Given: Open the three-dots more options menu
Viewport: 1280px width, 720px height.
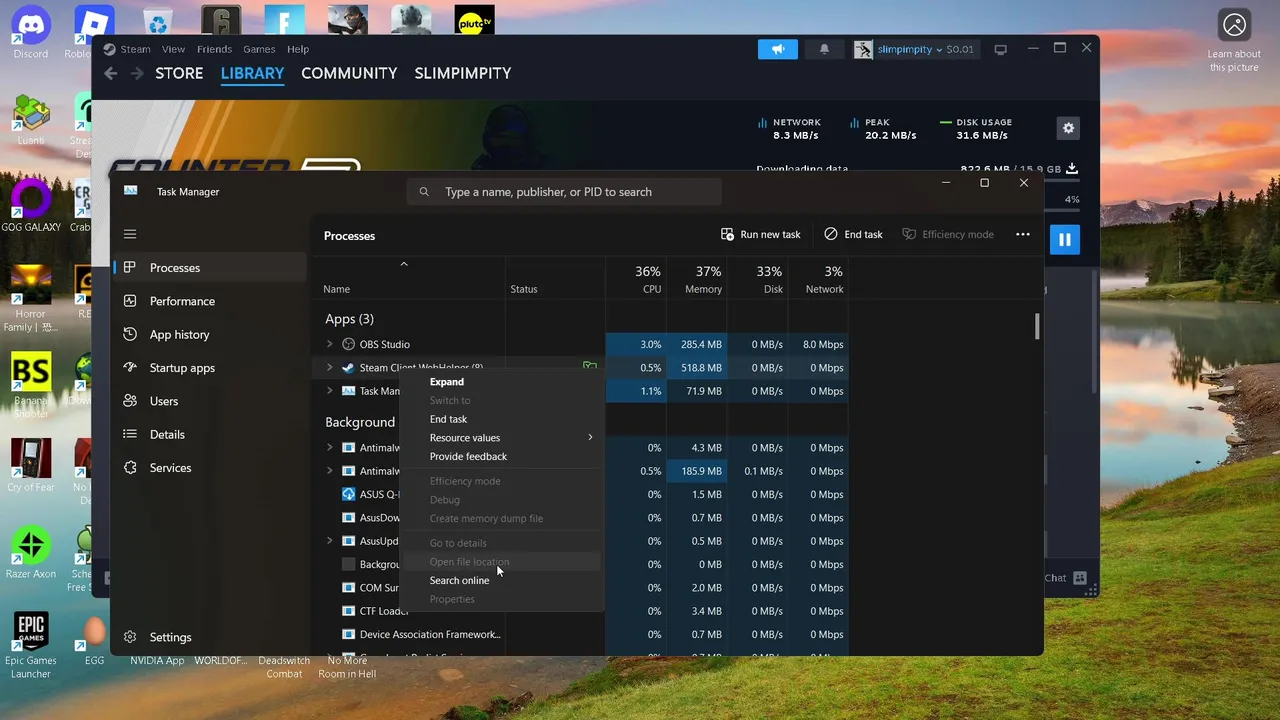Looking at the screenshot, I should [1022, 234].
